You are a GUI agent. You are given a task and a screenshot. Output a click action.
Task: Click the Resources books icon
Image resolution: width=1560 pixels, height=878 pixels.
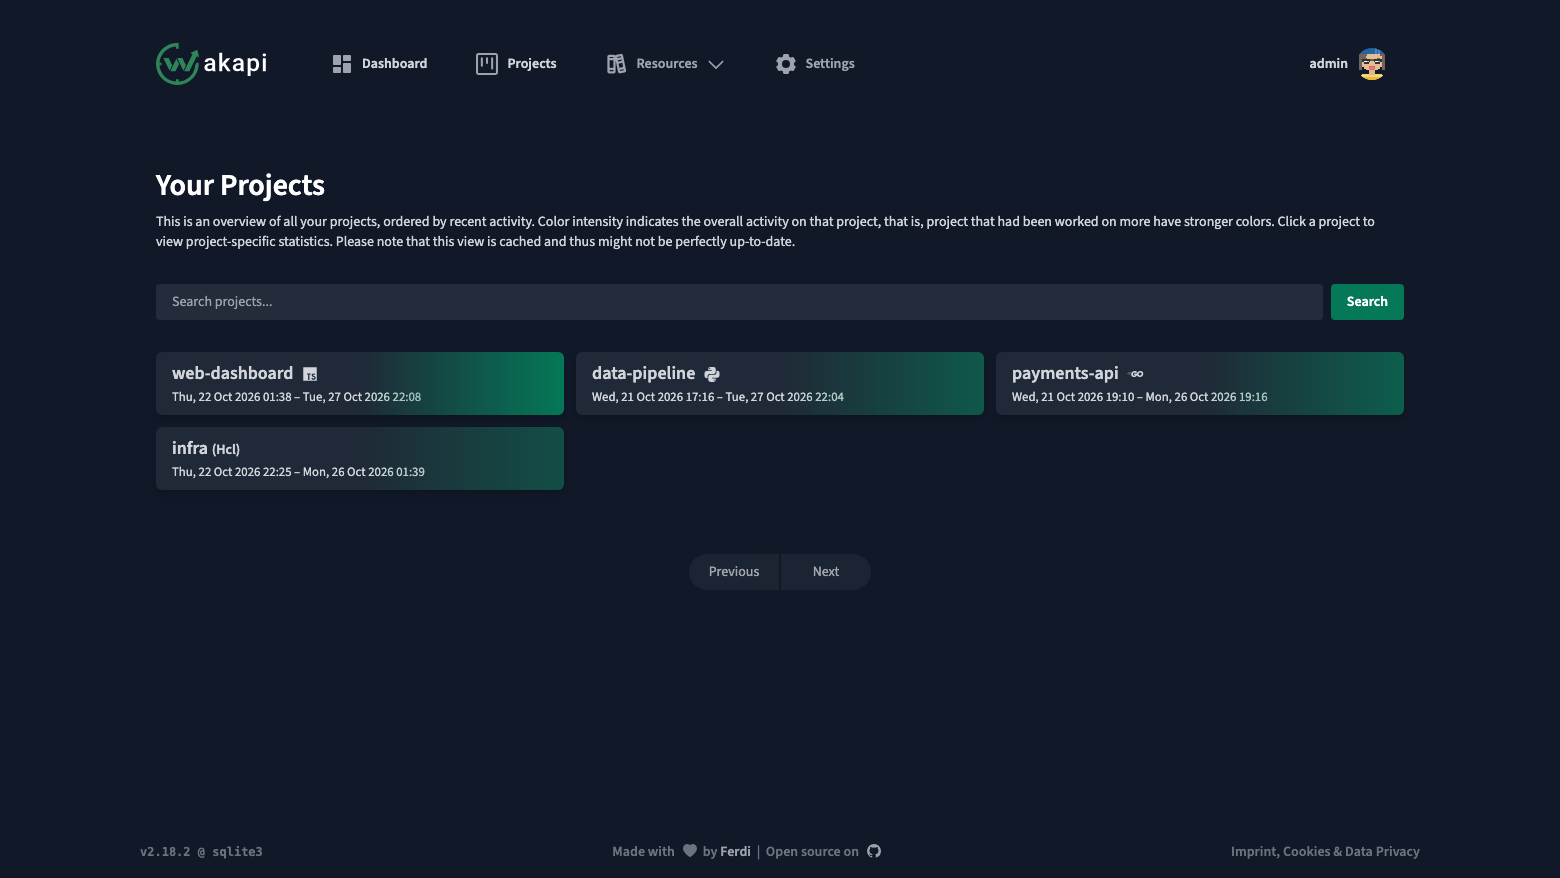[616, 64]
